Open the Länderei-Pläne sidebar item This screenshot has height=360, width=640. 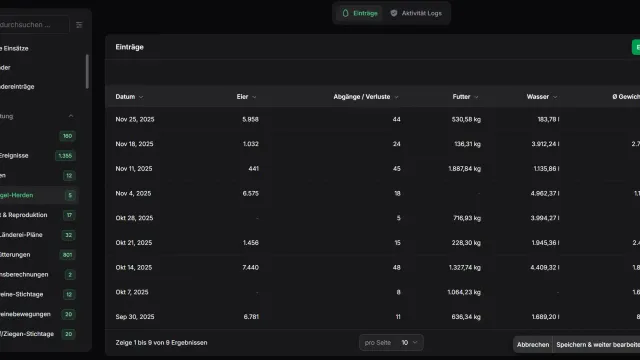(x=38, y=235)
